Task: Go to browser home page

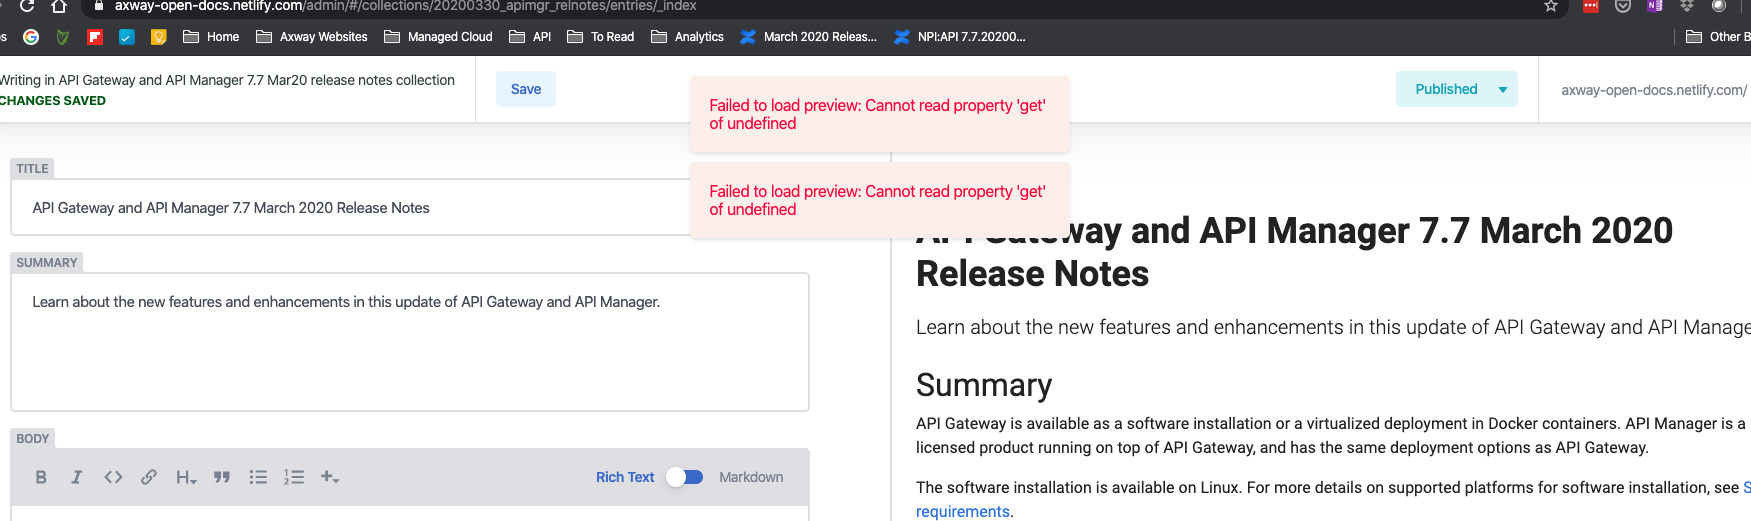Action: [x=59, y=6]
